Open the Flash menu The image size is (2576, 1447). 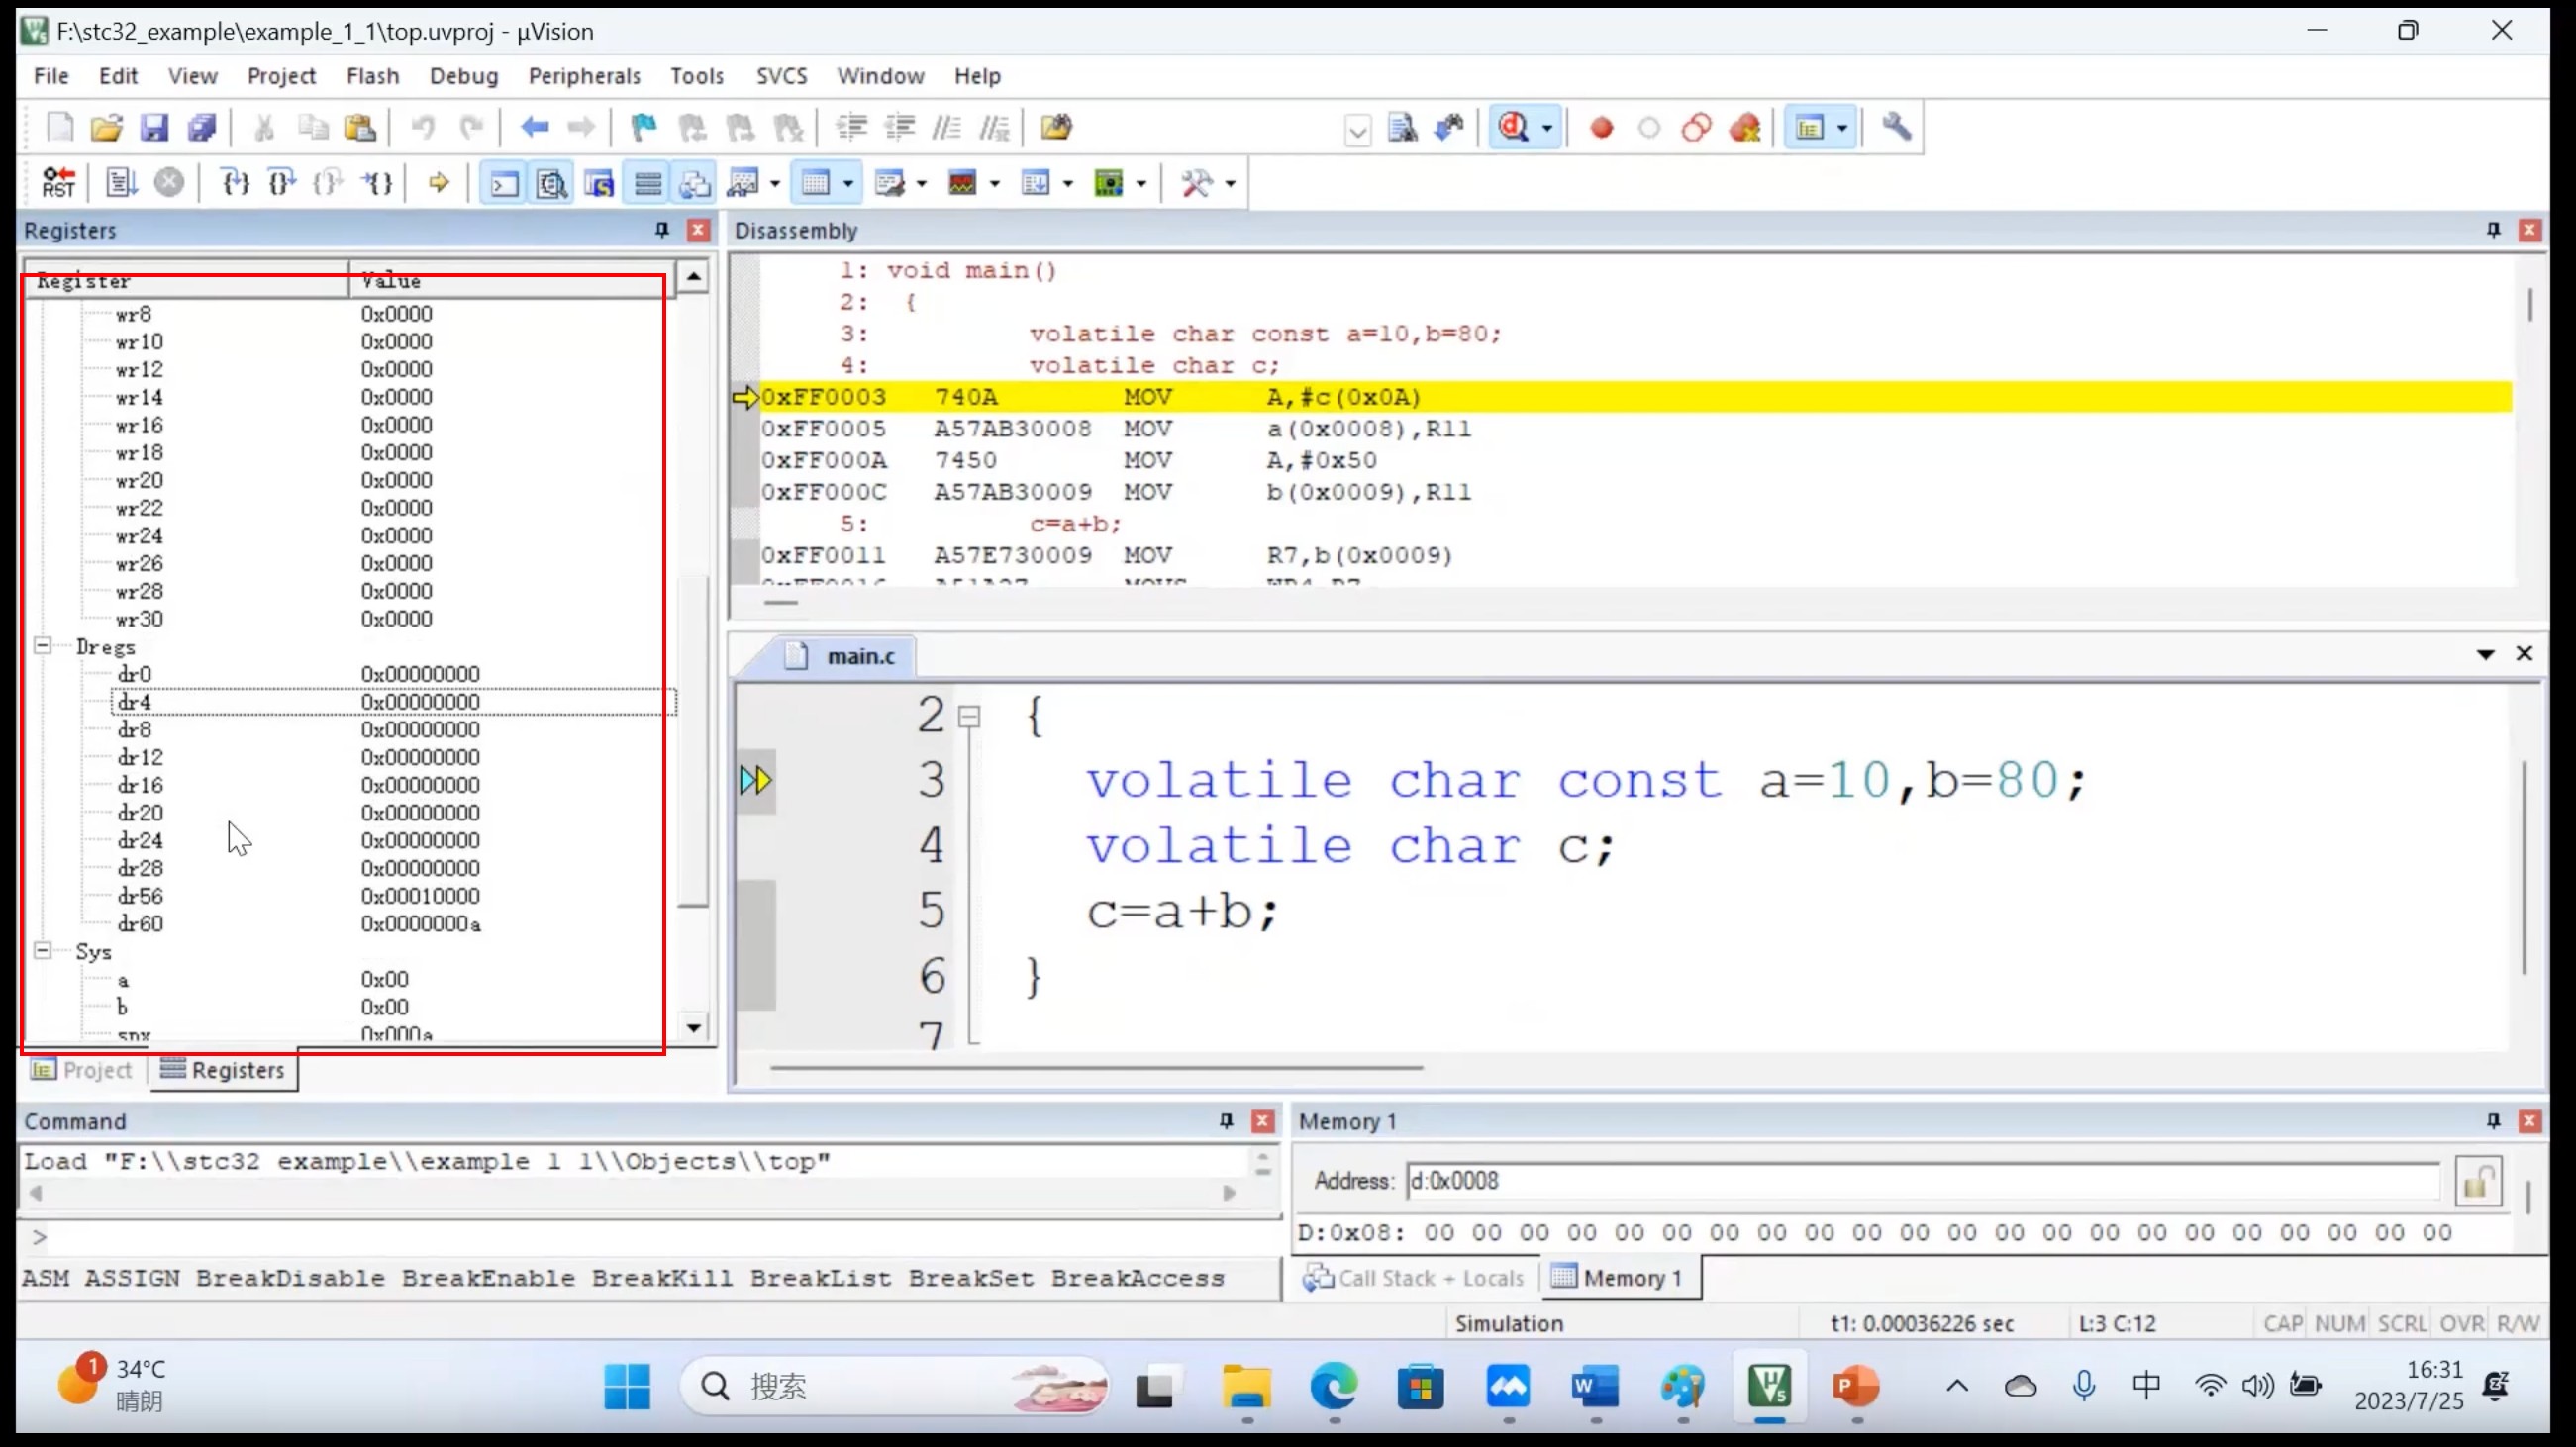(372, 76)
